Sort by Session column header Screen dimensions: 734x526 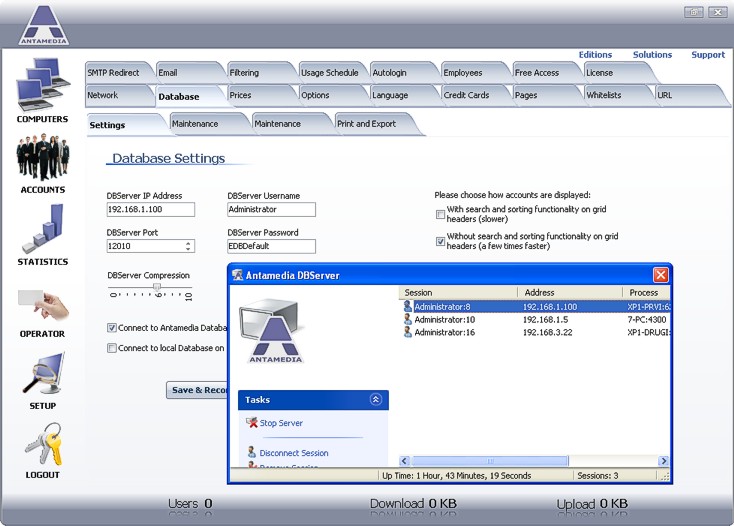tap(458, 292)
